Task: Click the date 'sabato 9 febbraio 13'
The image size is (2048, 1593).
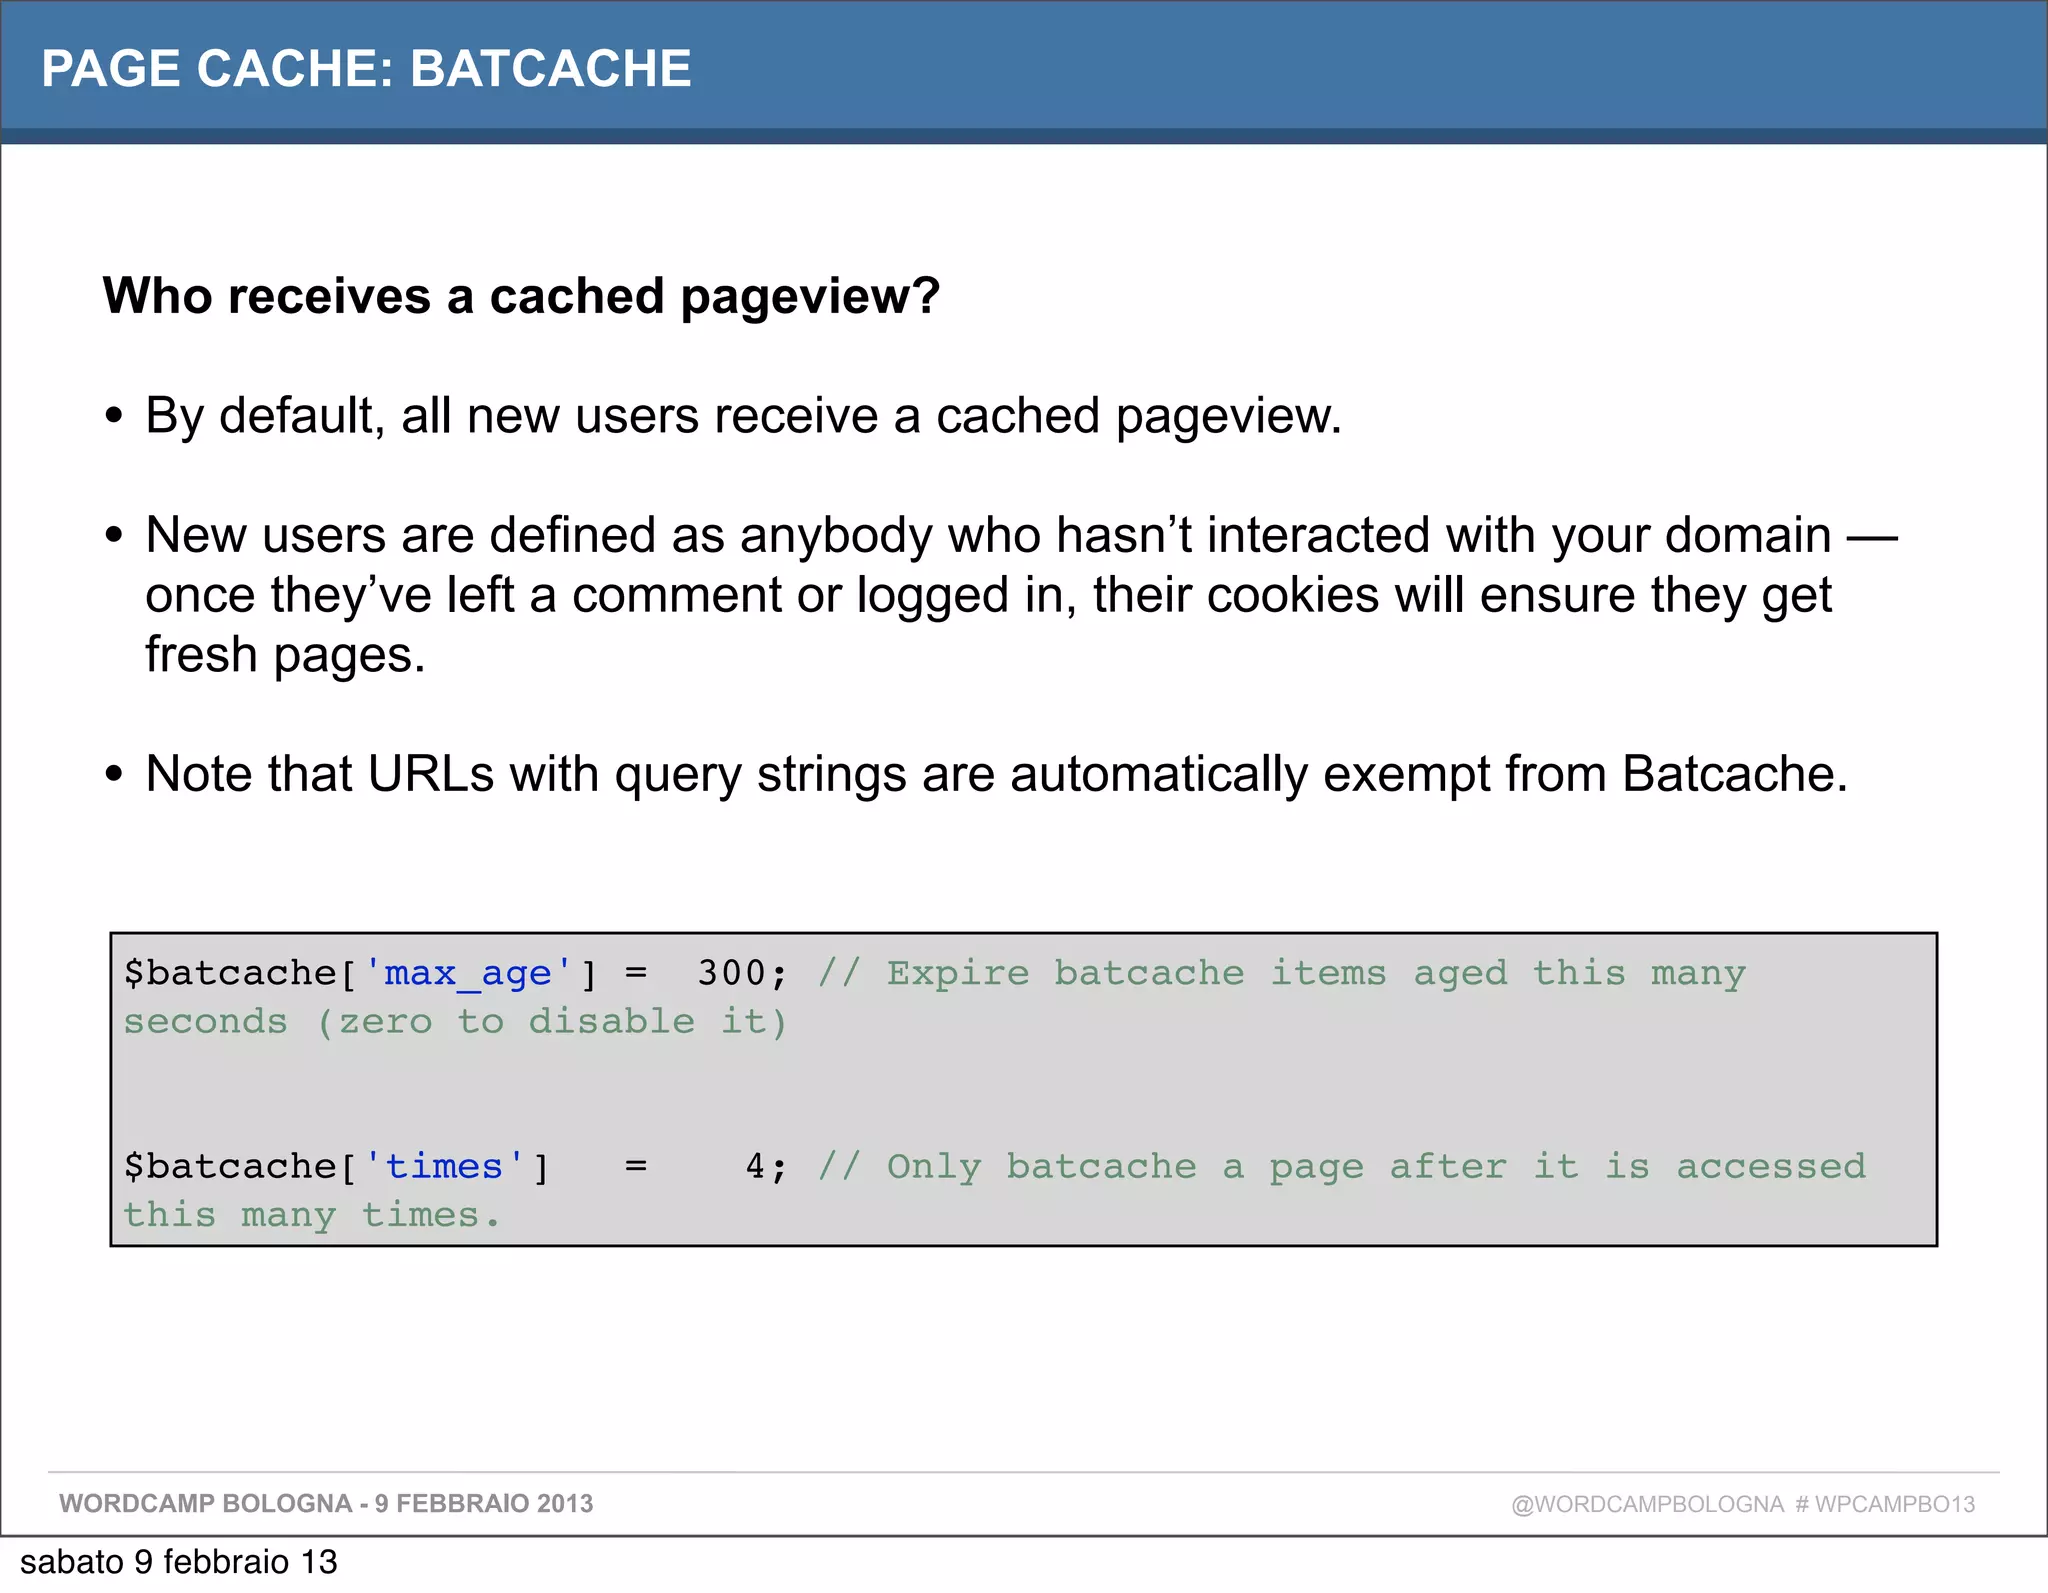Action: point(179,1562)
